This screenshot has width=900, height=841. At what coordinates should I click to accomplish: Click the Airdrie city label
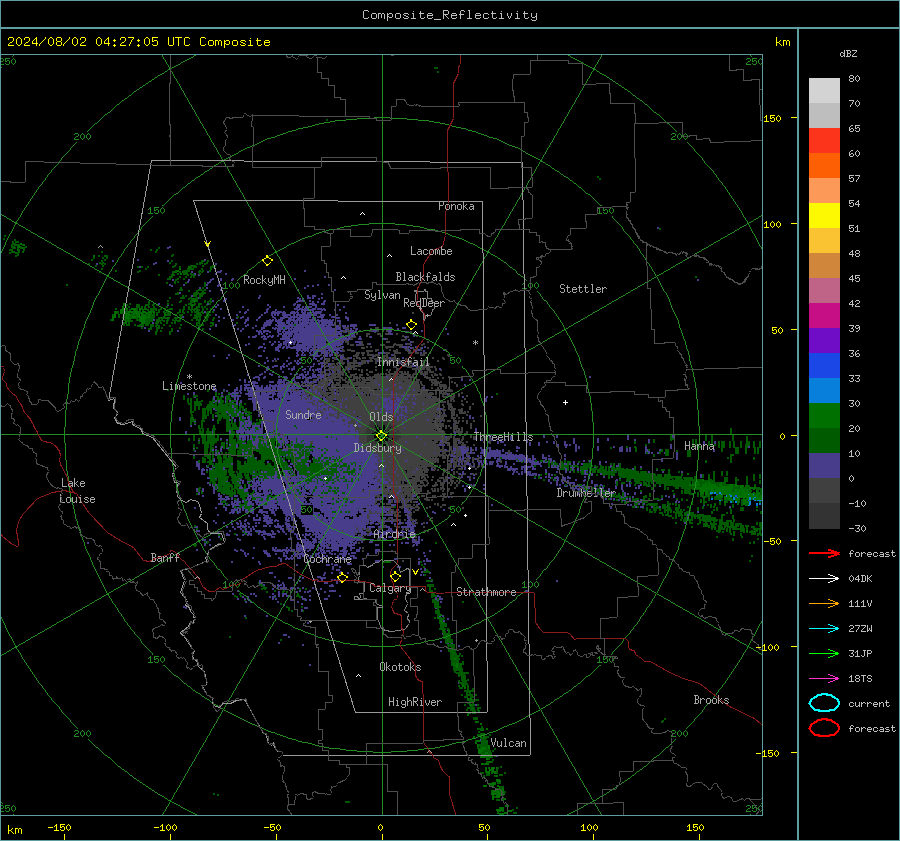click(x=394, y=534)
